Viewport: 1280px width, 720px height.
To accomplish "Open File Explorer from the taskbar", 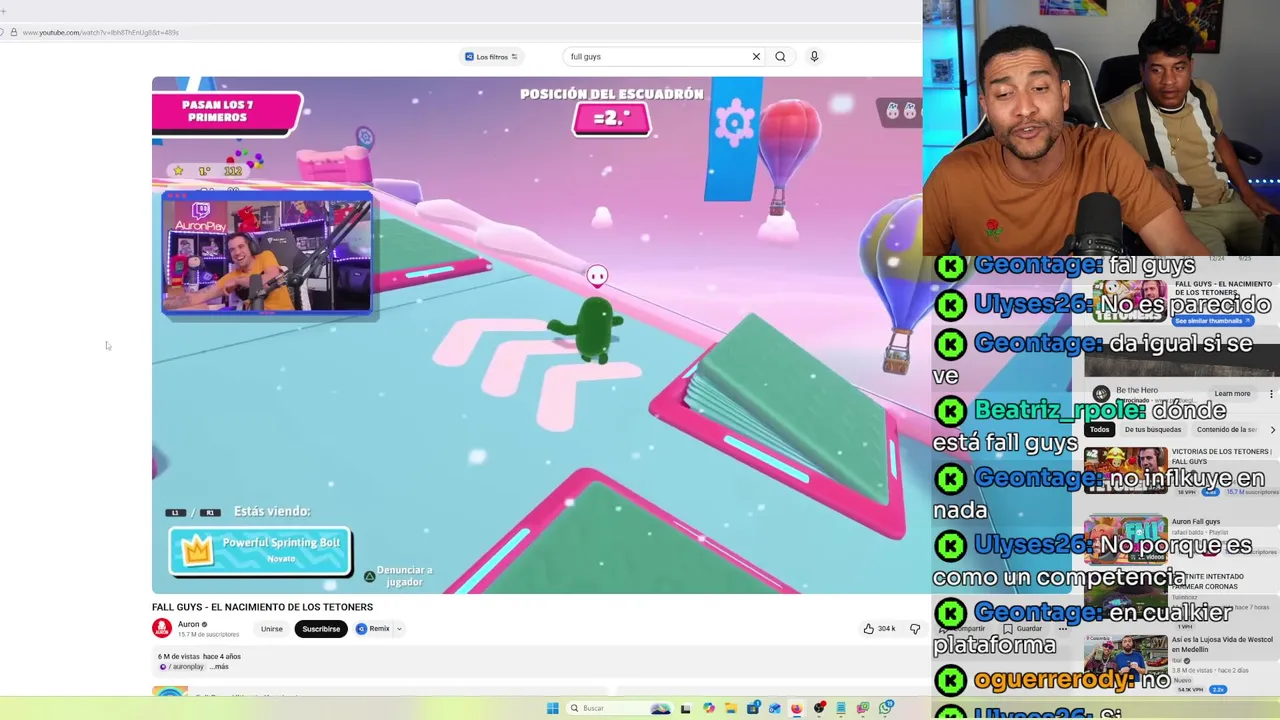I will pos(731,708).
